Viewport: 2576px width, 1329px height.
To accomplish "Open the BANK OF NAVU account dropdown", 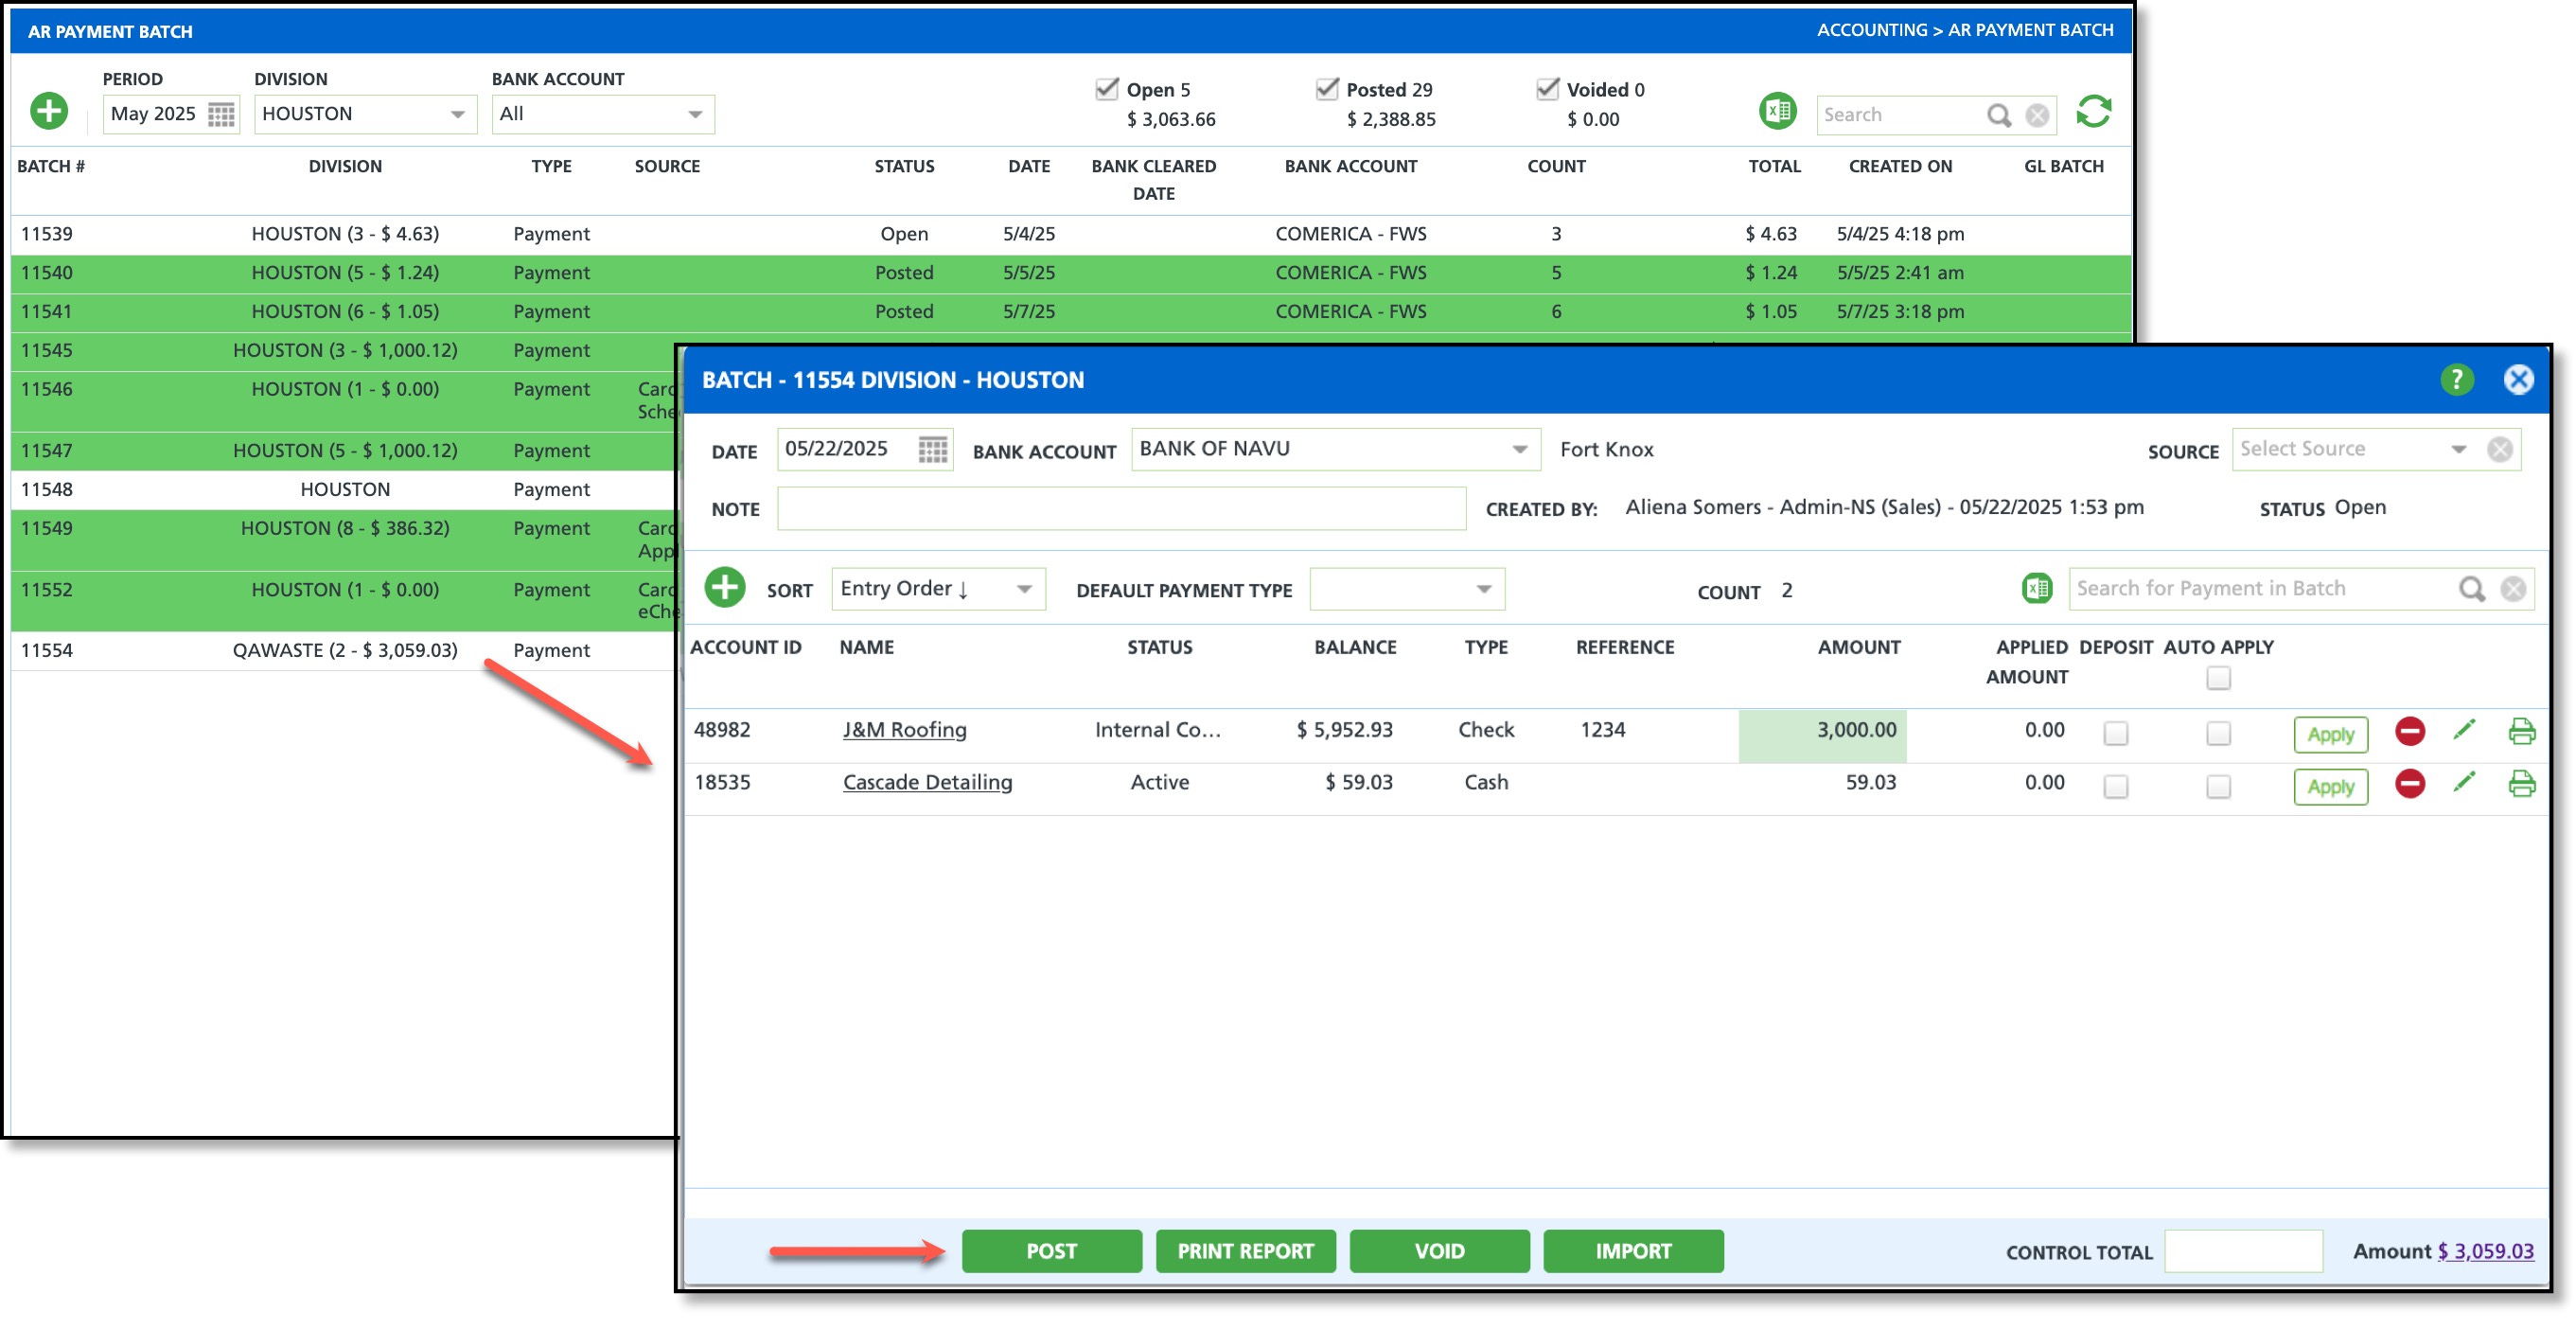I will (1519, 450).
